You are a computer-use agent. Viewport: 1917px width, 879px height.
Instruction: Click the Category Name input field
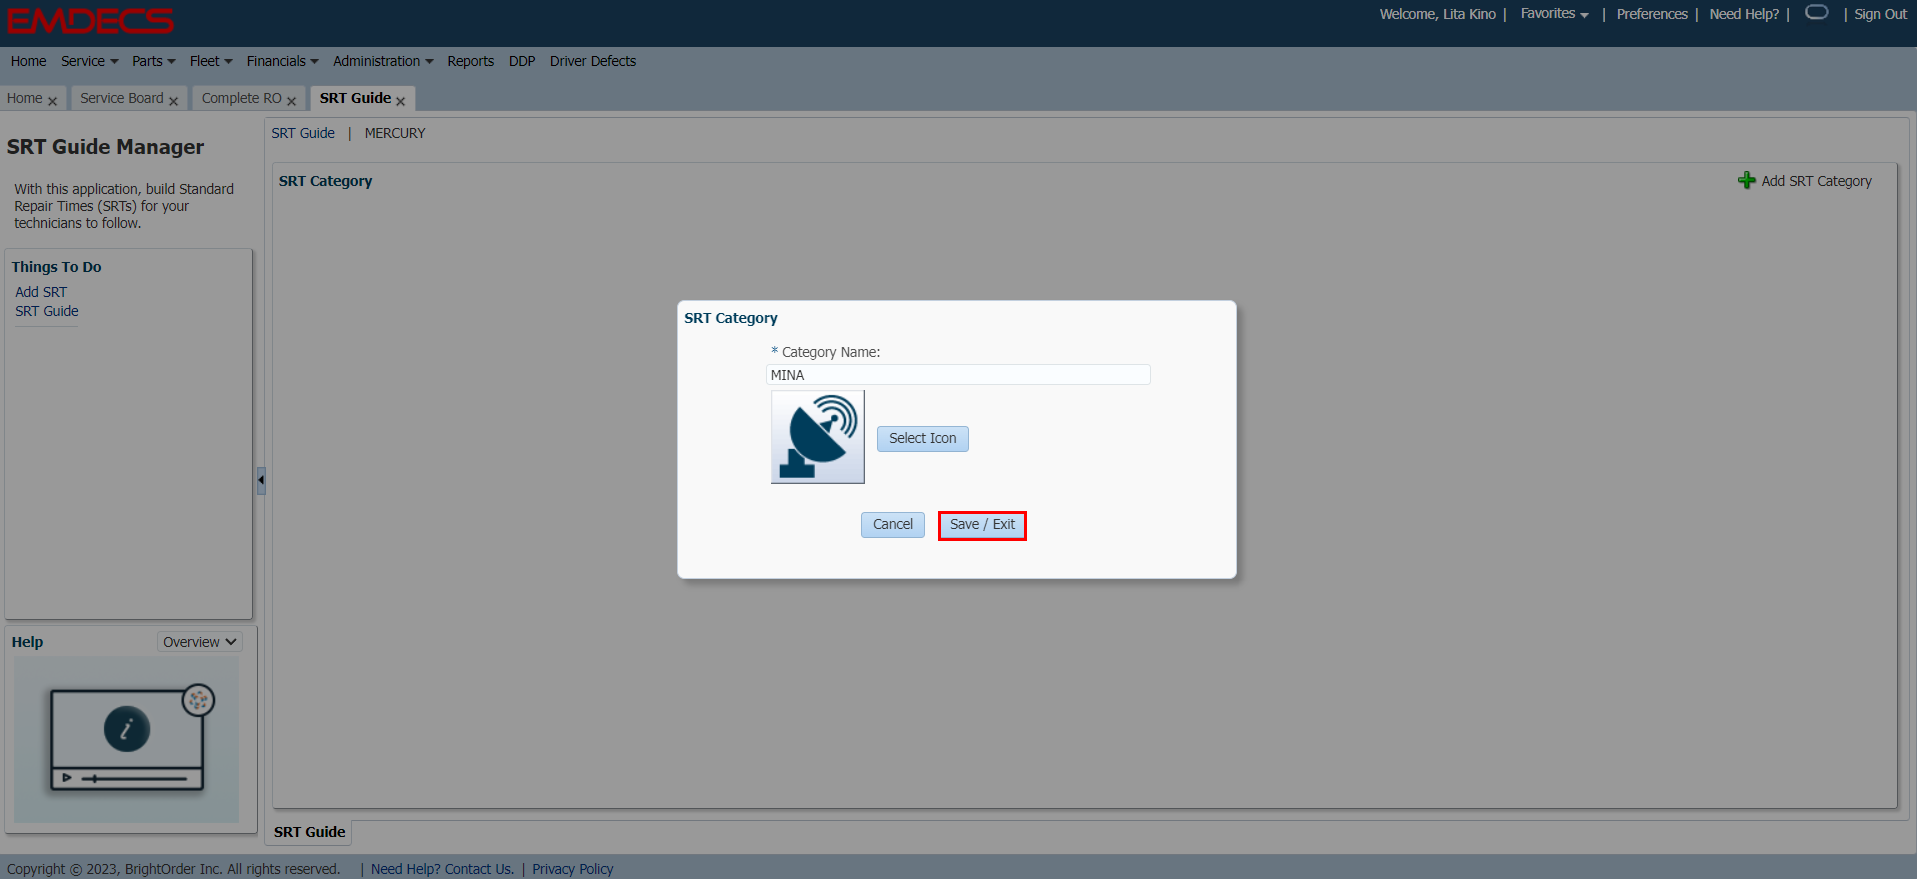pyautogui.click(x=957, y=375)
